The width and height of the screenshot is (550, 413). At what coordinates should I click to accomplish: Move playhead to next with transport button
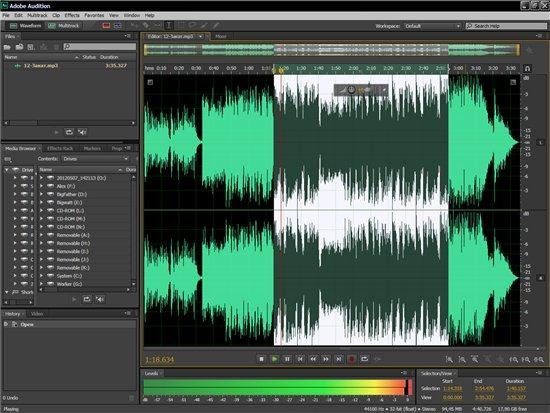(x=338, y=359)
